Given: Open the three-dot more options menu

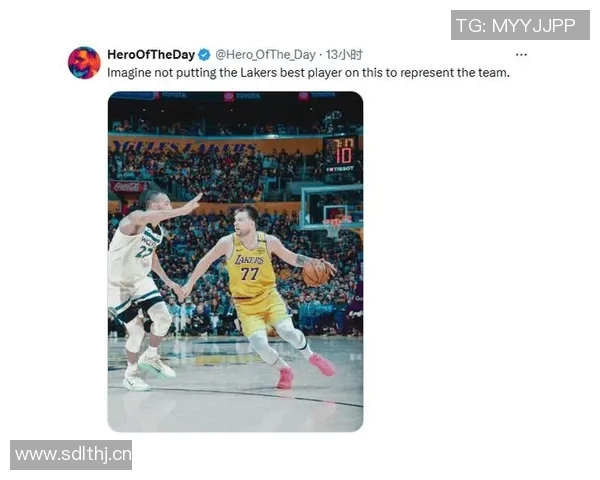Looking at the screenshot, I should click(x=521, y=55).
